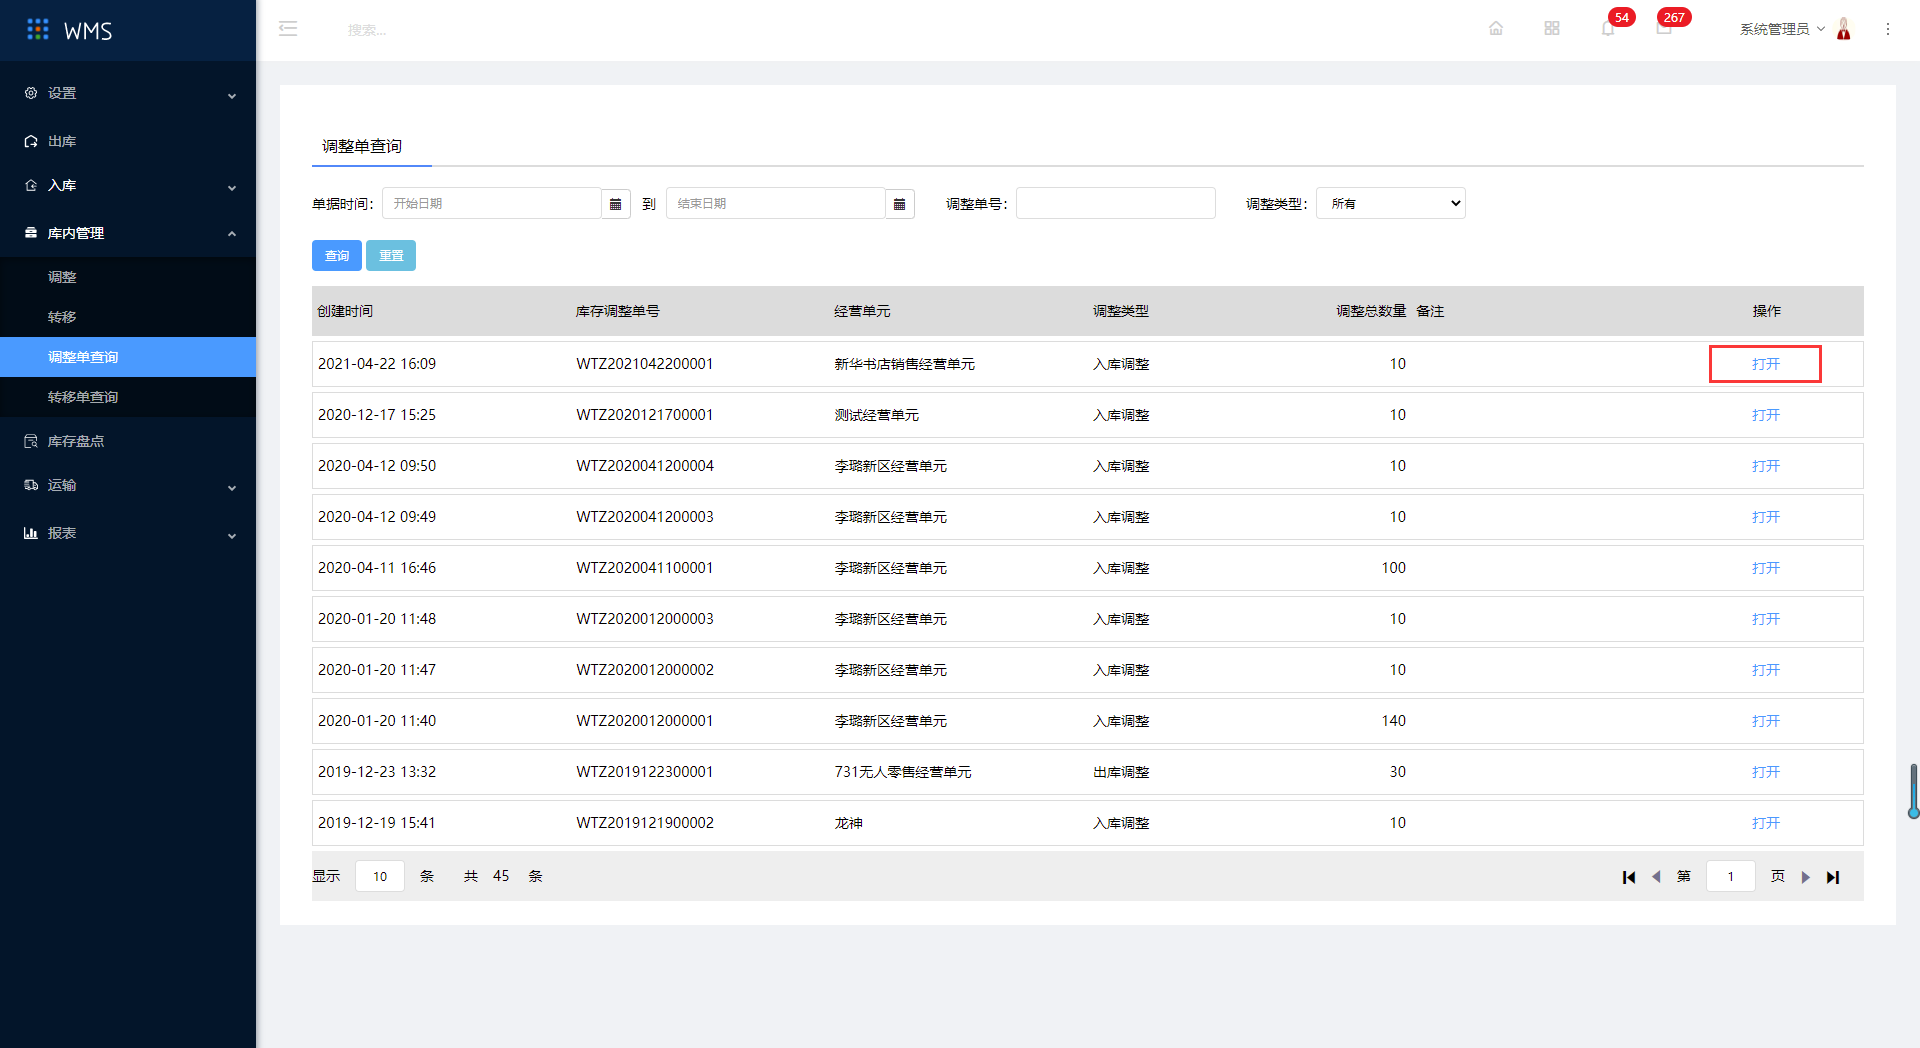Open the record WTZ2021042200001 via 打开
Image resolution: width=1920 pixels, height=1048 pixels.
(1765, 364)
